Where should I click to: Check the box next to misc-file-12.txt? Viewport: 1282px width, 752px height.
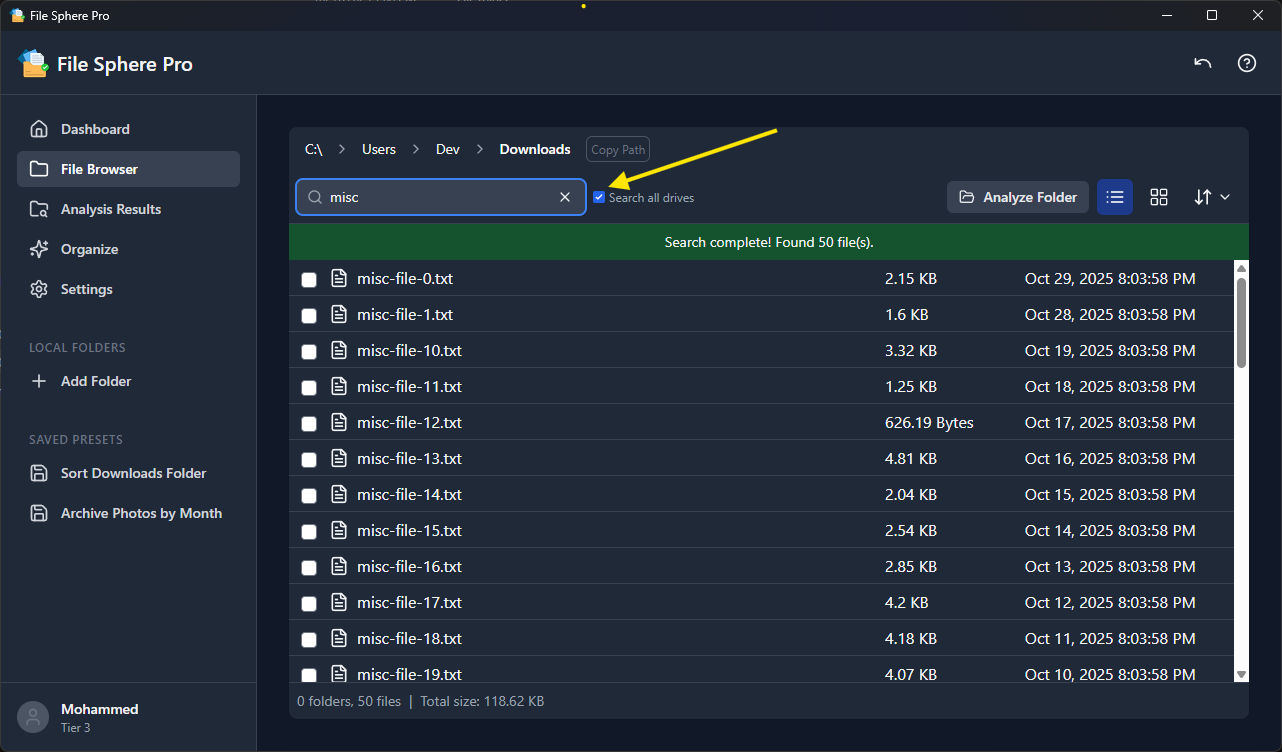pyautogui.click(x=309, y=424)
